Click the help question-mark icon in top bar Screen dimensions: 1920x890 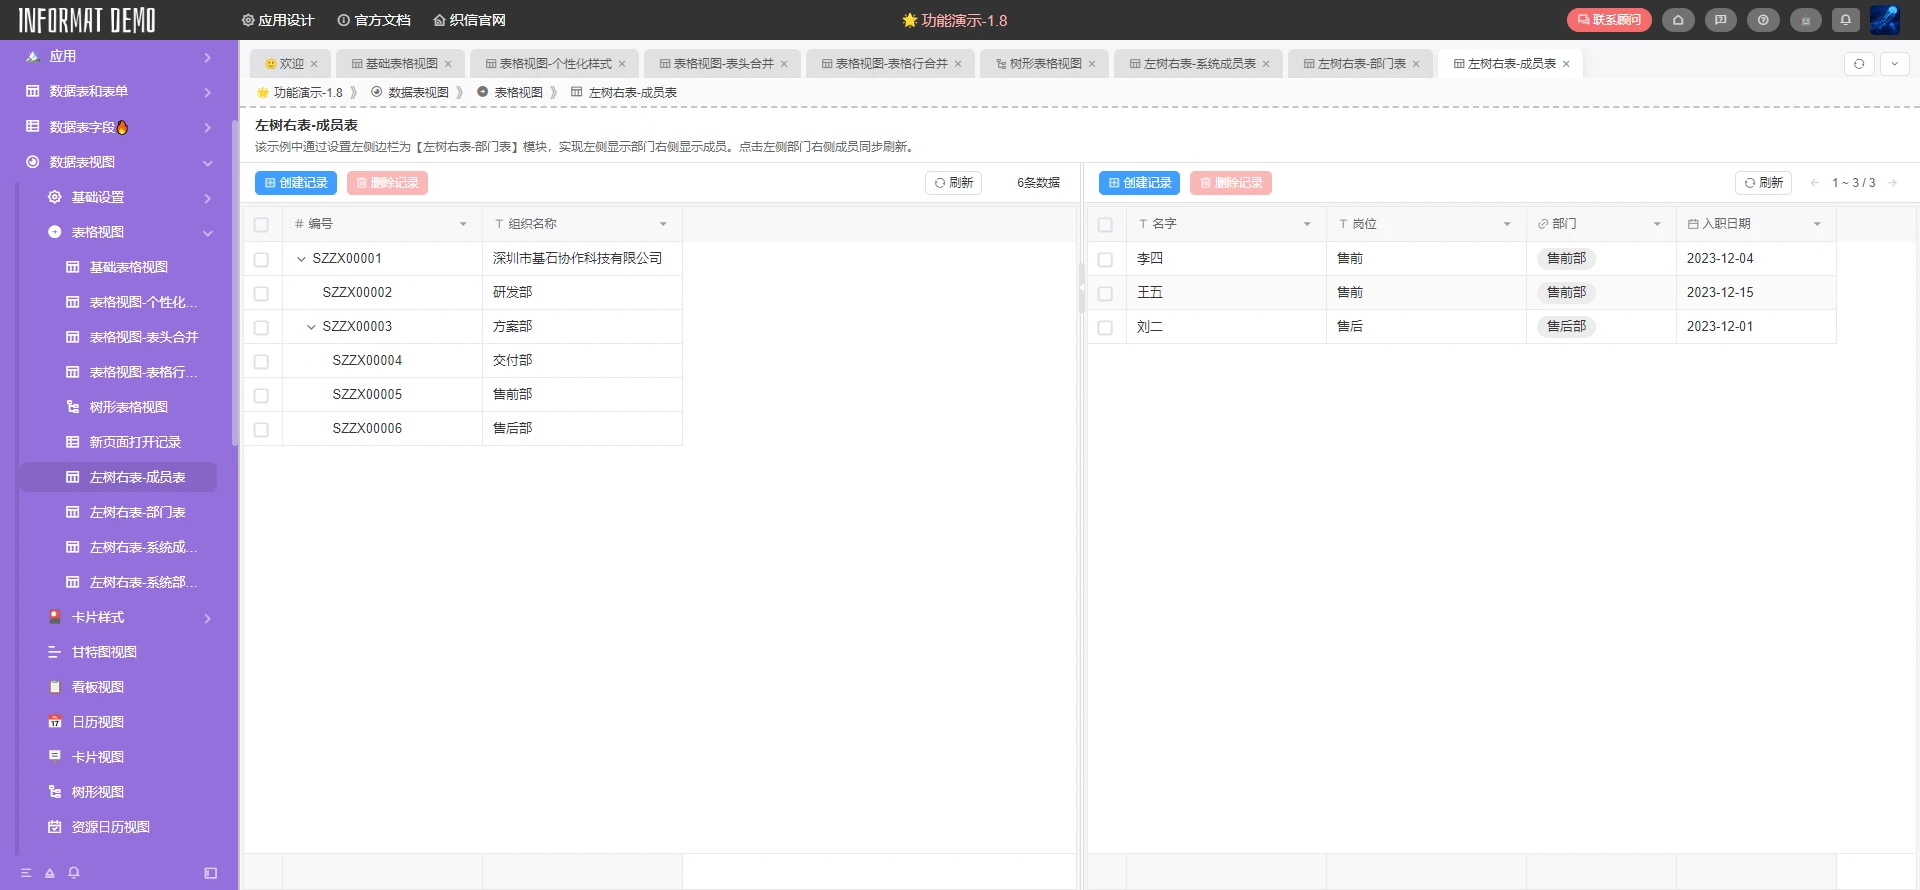click(x=1763, y=20)
